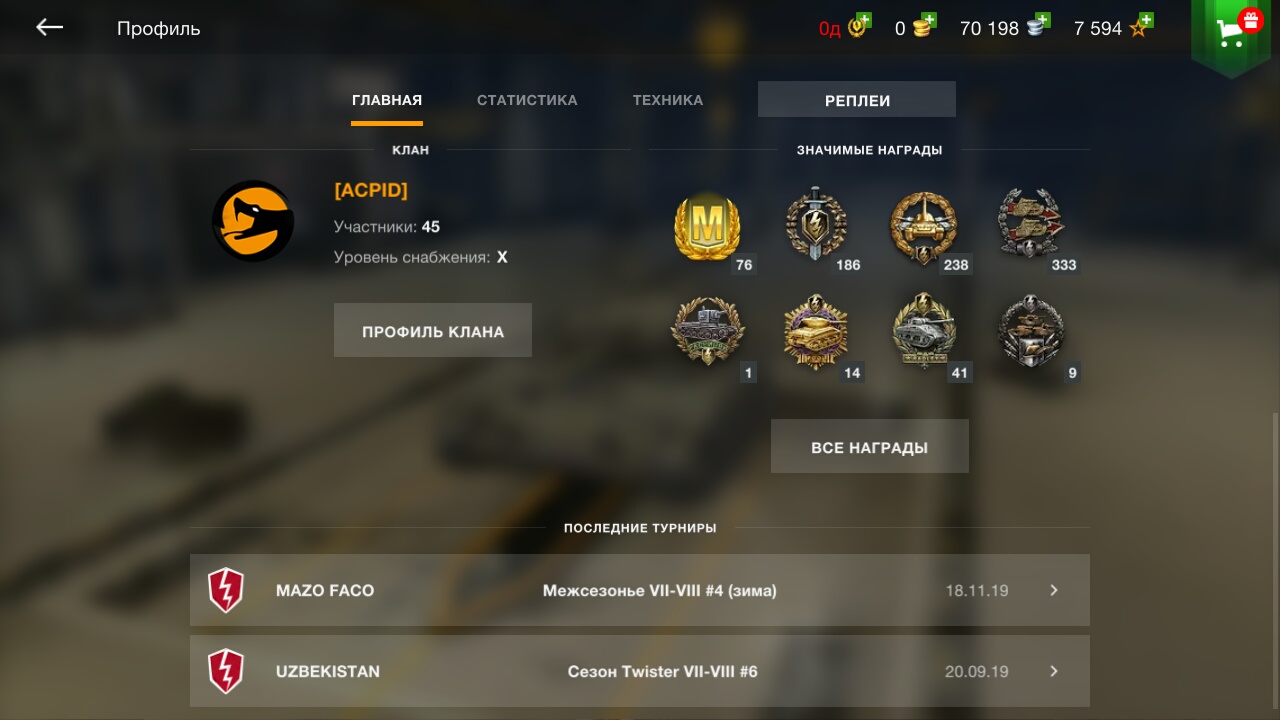Select the Mastery badge medal with 76
Viewport: 1280px width, 720px height.
pyautogui.click(x=709, y=228)
